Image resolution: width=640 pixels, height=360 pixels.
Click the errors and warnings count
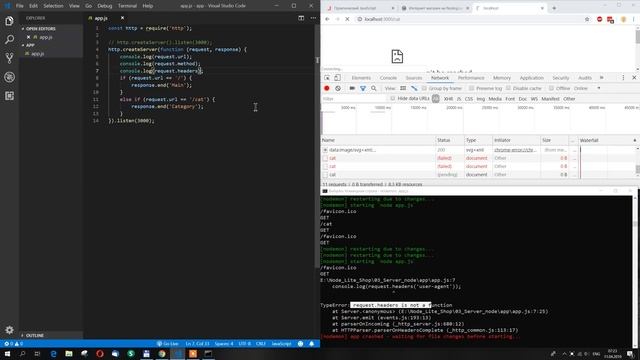tap(13, 344)
